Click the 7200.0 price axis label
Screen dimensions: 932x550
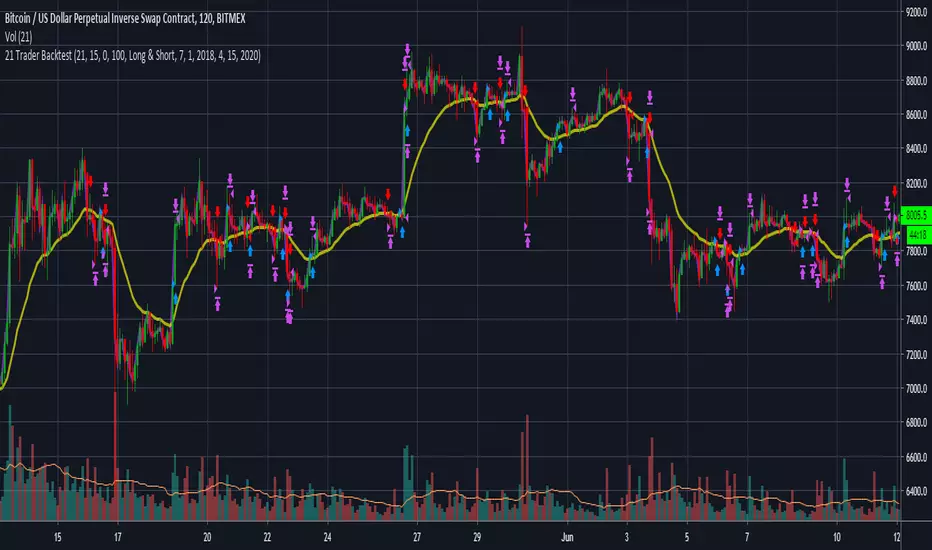[916, 354]
